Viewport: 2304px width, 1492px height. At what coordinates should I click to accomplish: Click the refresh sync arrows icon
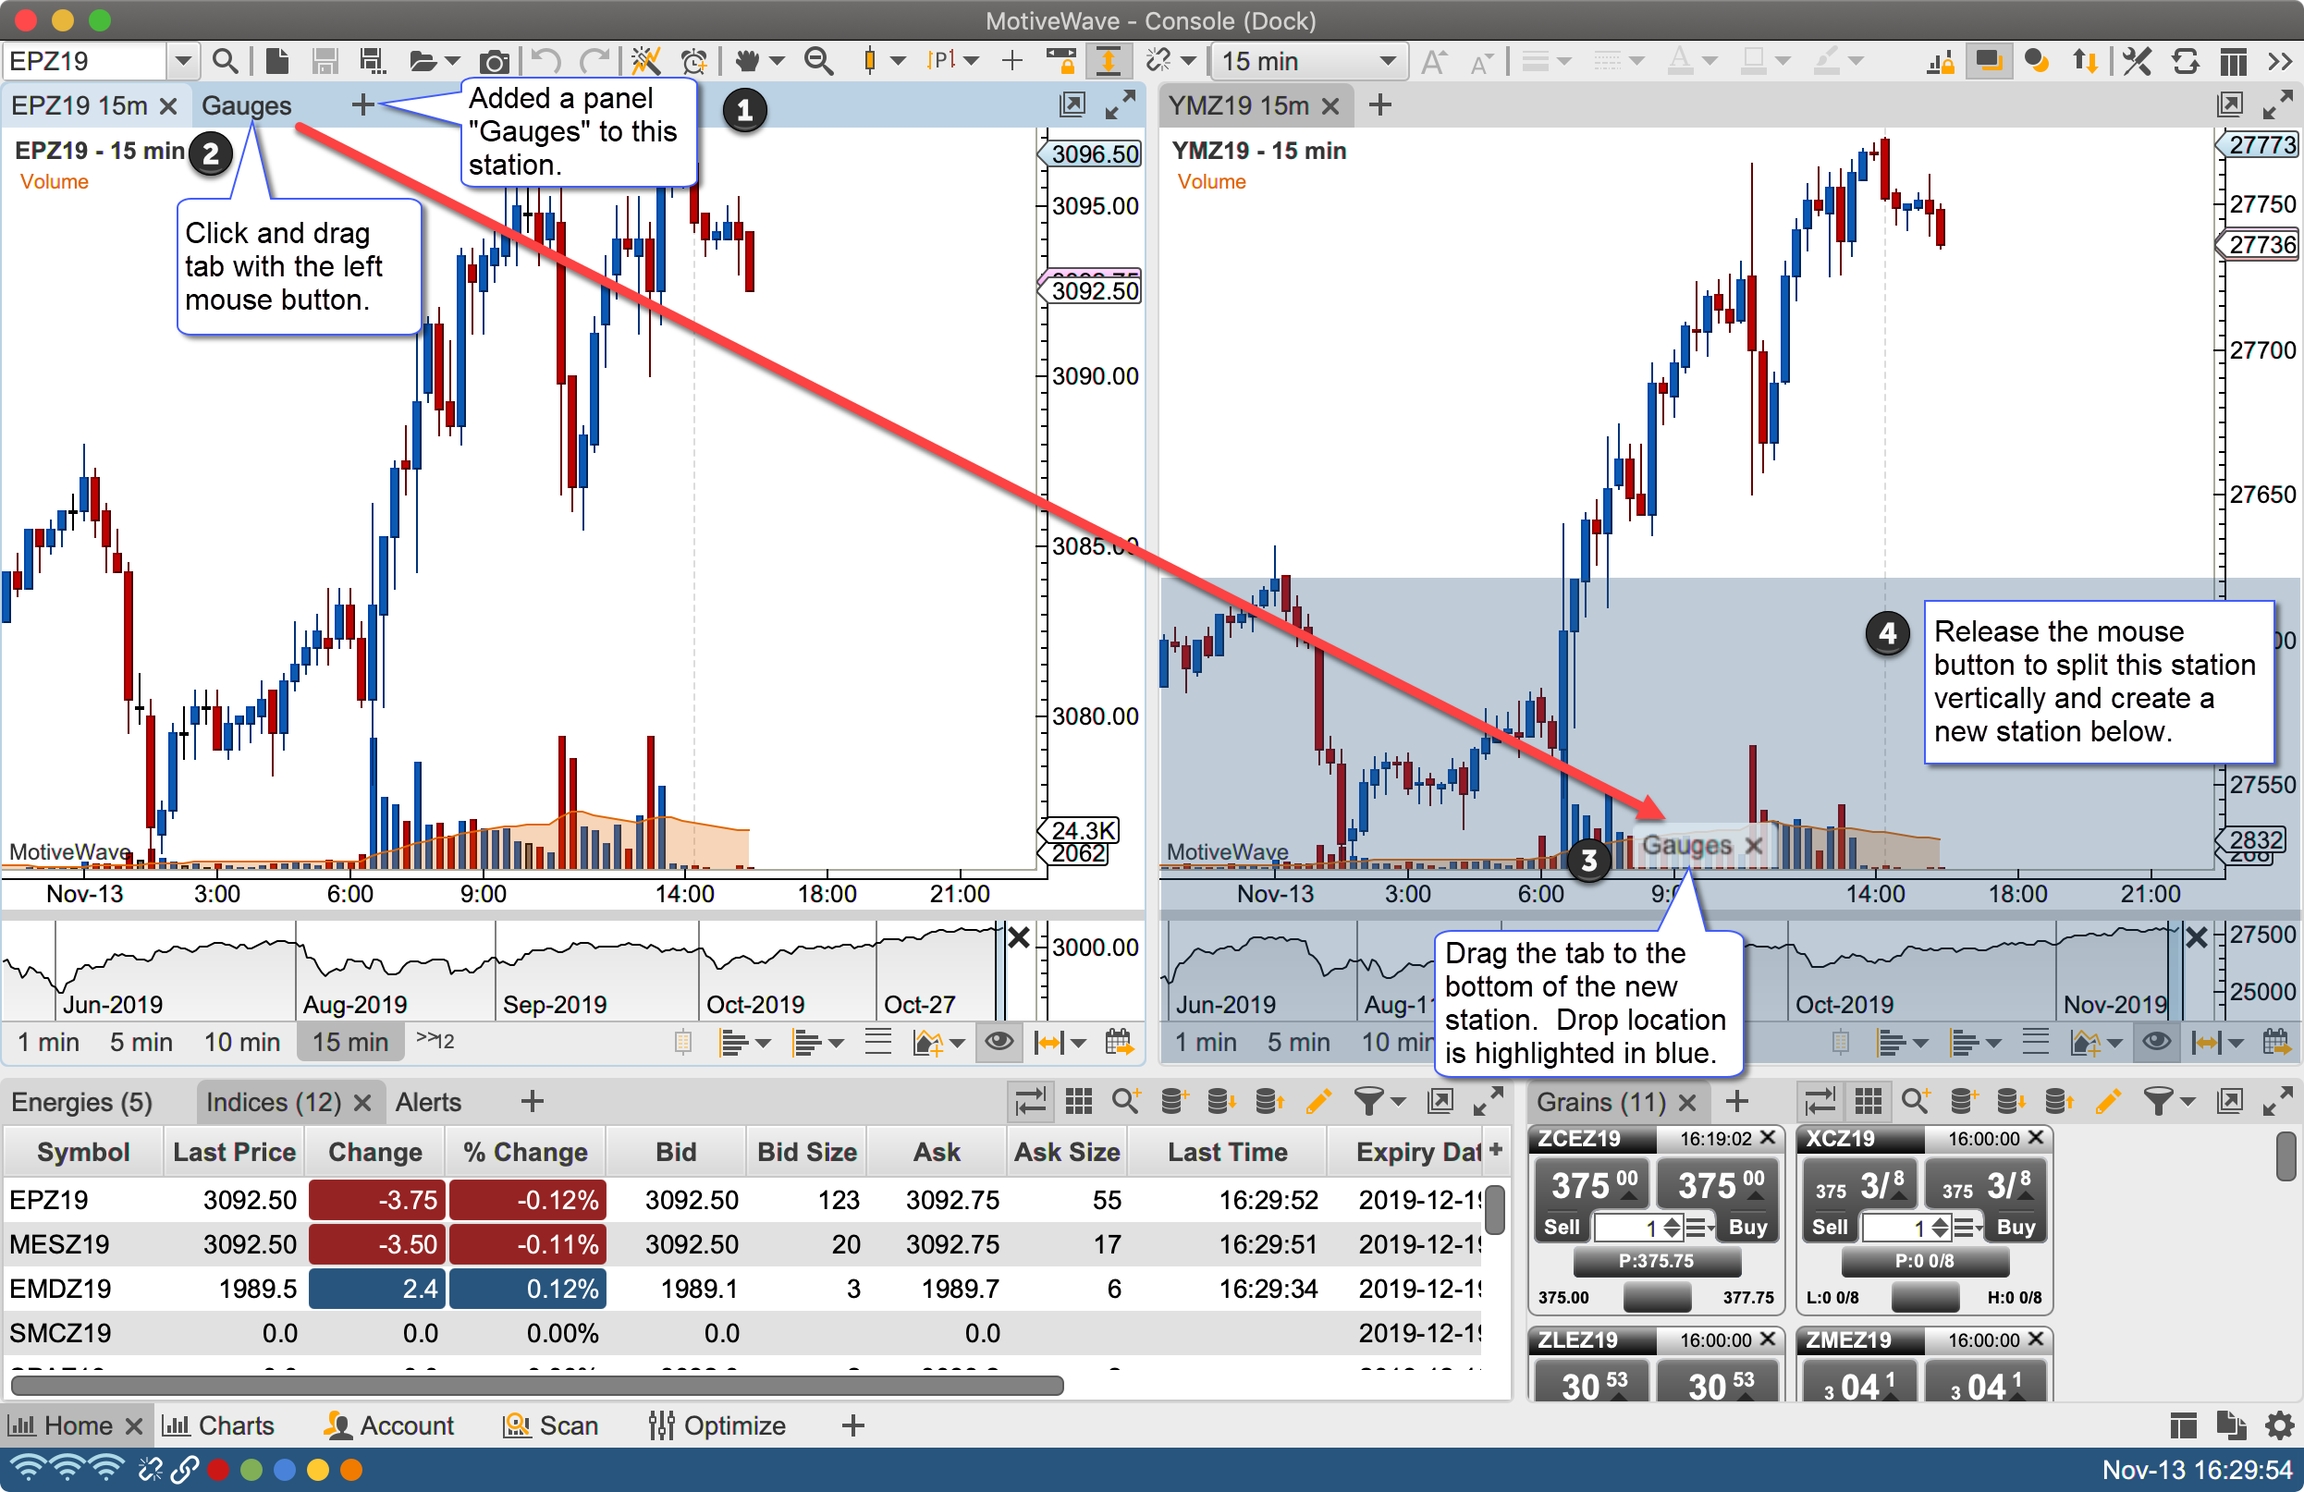(x=2185, y=62)
